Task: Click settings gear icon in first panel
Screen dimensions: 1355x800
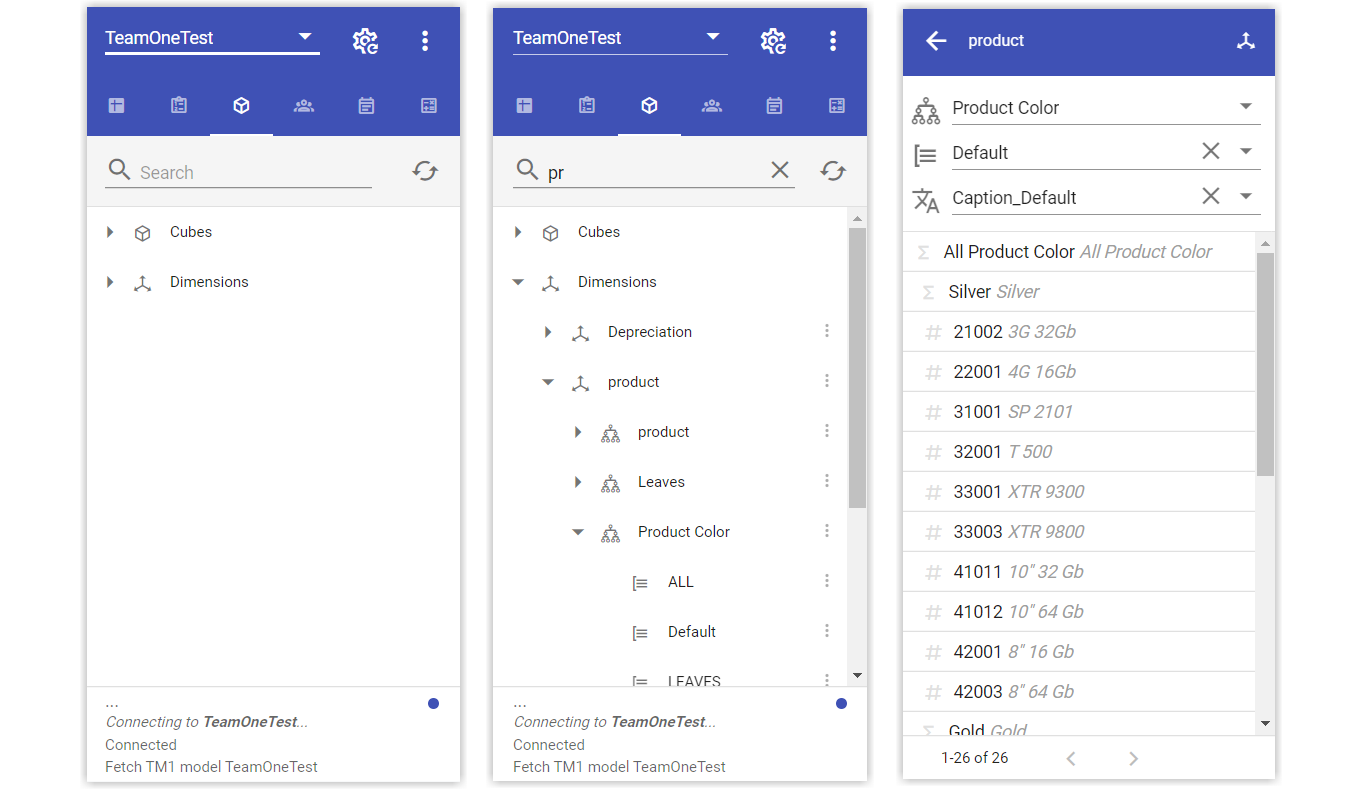Action: click(x=365, y=41)
